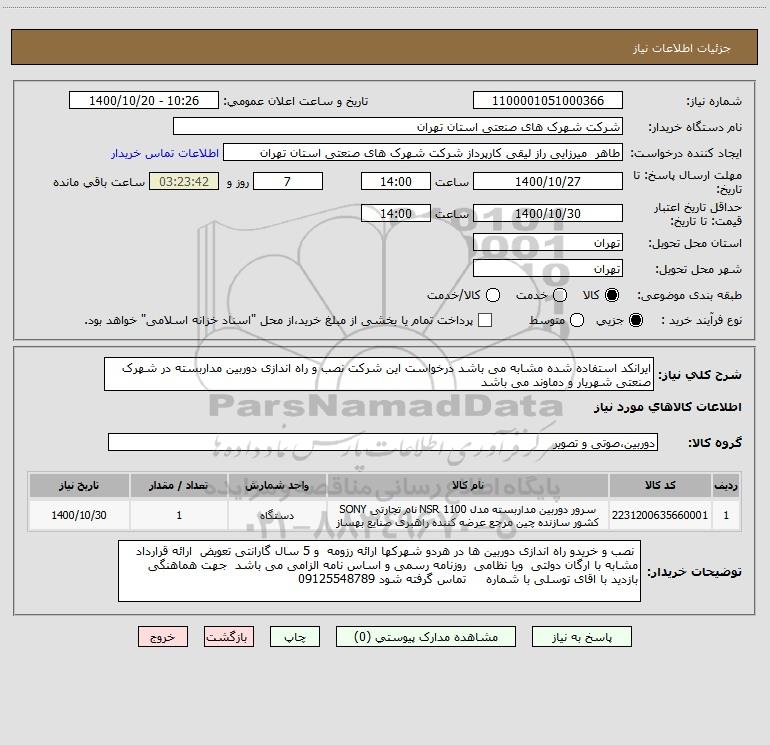Enable the اسناد خزانه اسلامی payment checkbox
This screenshot has width=770, height=745.
pos(485,320)
